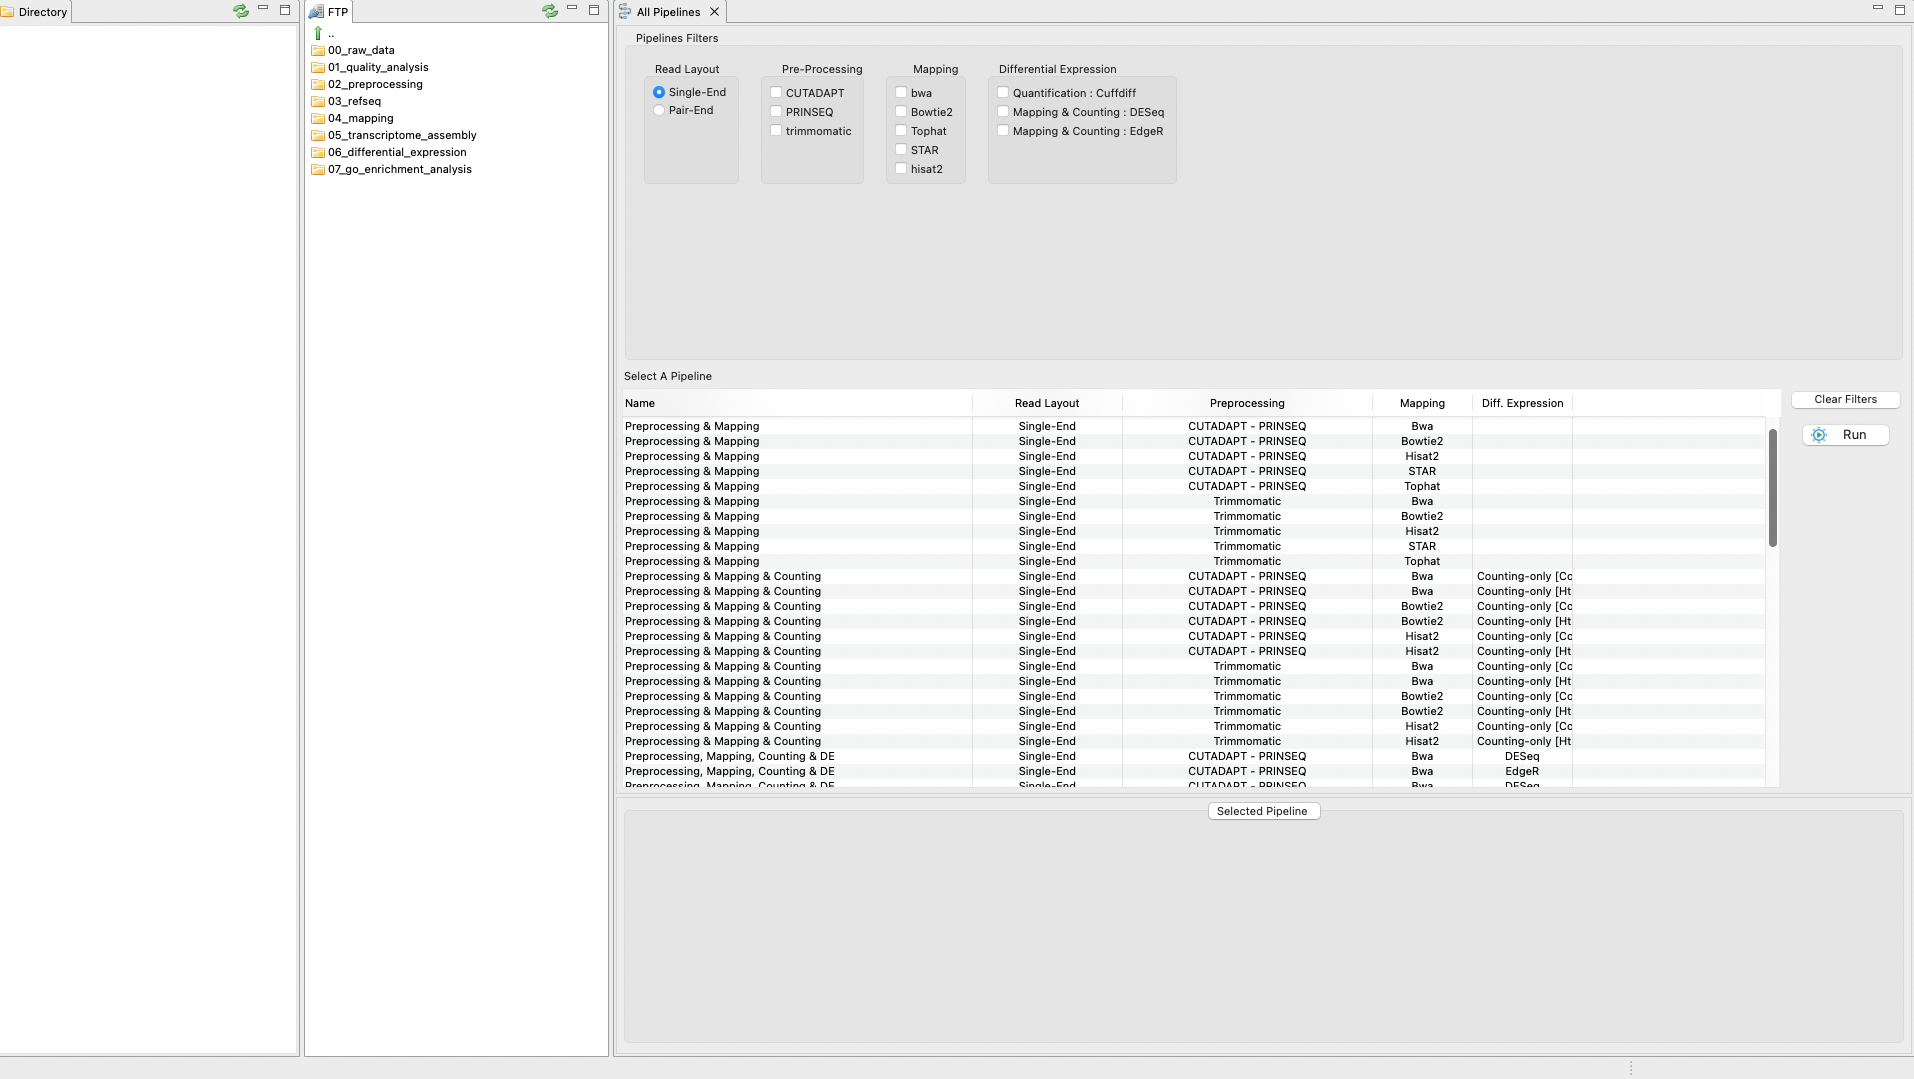Minimize the All Pipelines editor area

coord(1878,9)
